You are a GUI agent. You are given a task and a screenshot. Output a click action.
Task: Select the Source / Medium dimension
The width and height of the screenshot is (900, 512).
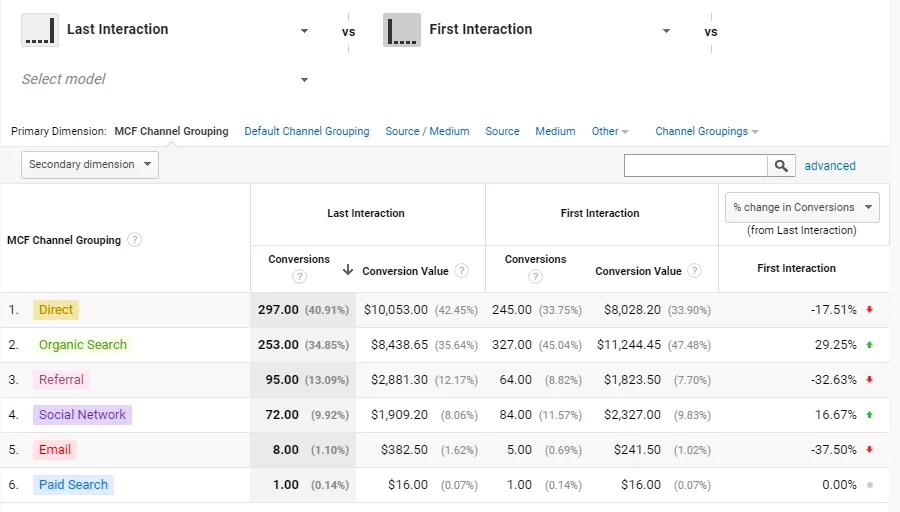427,131
